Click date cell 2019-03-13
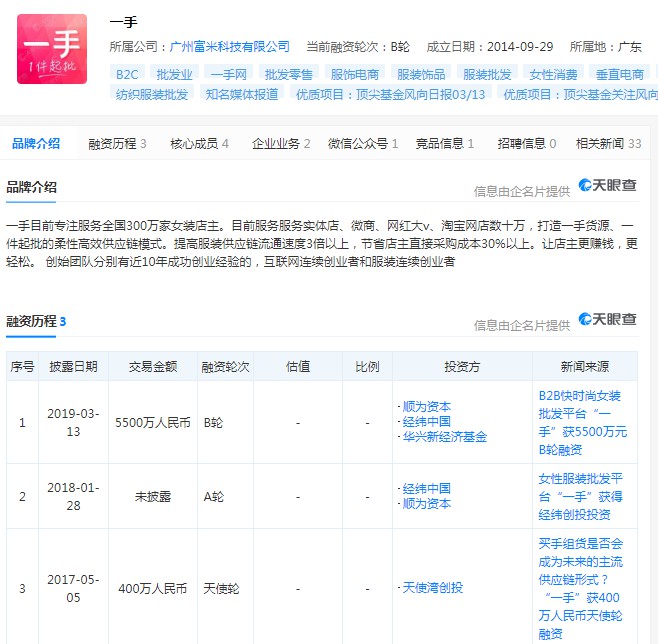 click(x=73, y=422)
